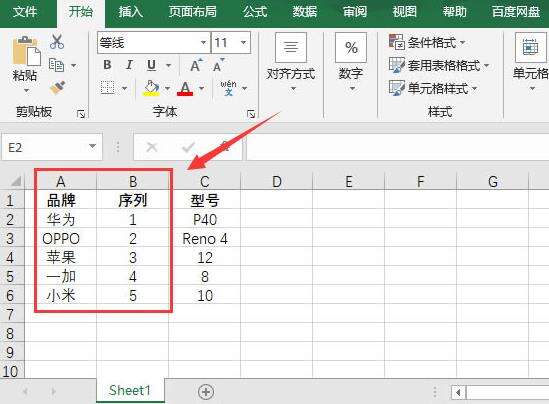Screen dimensions: 549x404
Task: Toggle Bold formatting
Action: (107, 65)
